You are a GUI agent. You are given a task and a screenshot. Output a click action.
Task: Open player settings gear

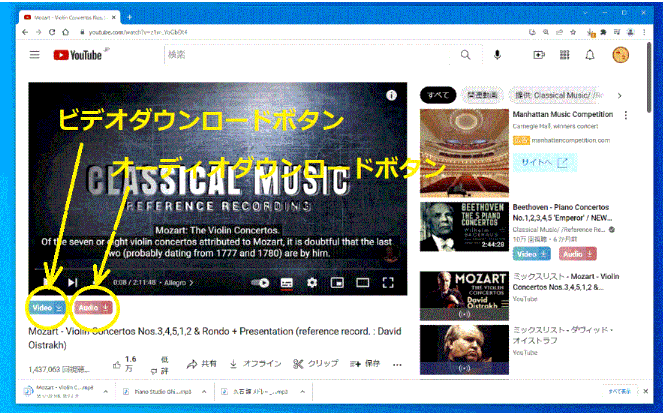(312, 283)
